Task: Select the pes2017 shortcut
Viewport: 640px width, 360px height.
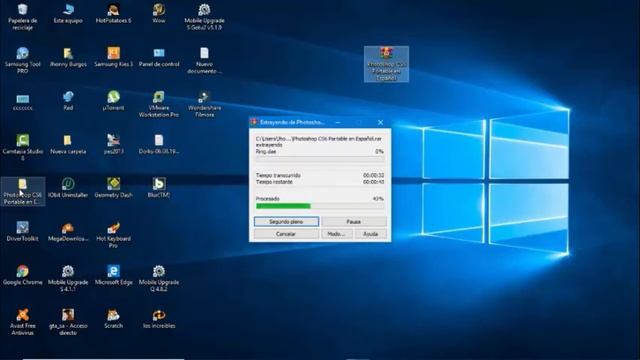Action: coord(113,144)
